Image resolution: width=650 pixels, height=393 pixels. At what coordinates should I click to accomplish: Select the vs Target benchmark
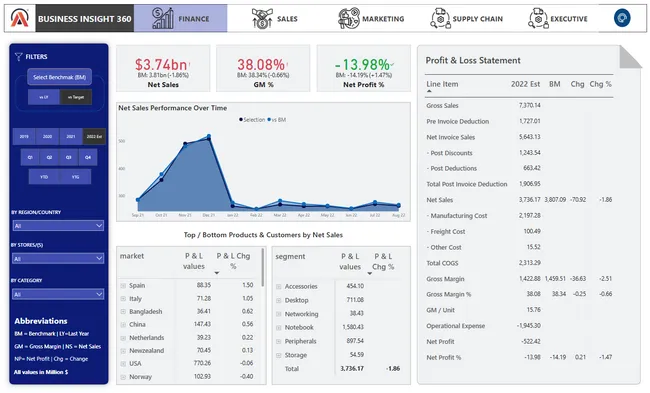point(76,97)
